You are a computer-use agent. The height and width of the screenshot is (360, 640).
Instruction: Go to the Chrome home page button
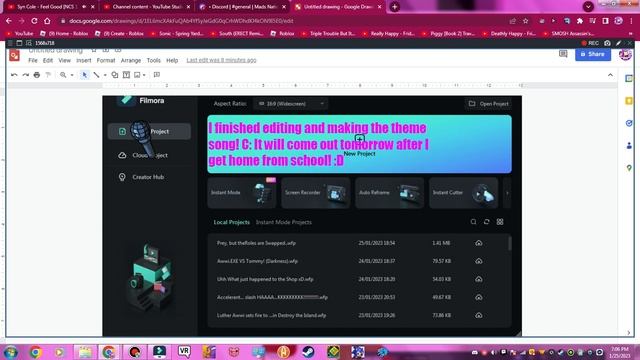pyautogui.click(x=47, y=21)
